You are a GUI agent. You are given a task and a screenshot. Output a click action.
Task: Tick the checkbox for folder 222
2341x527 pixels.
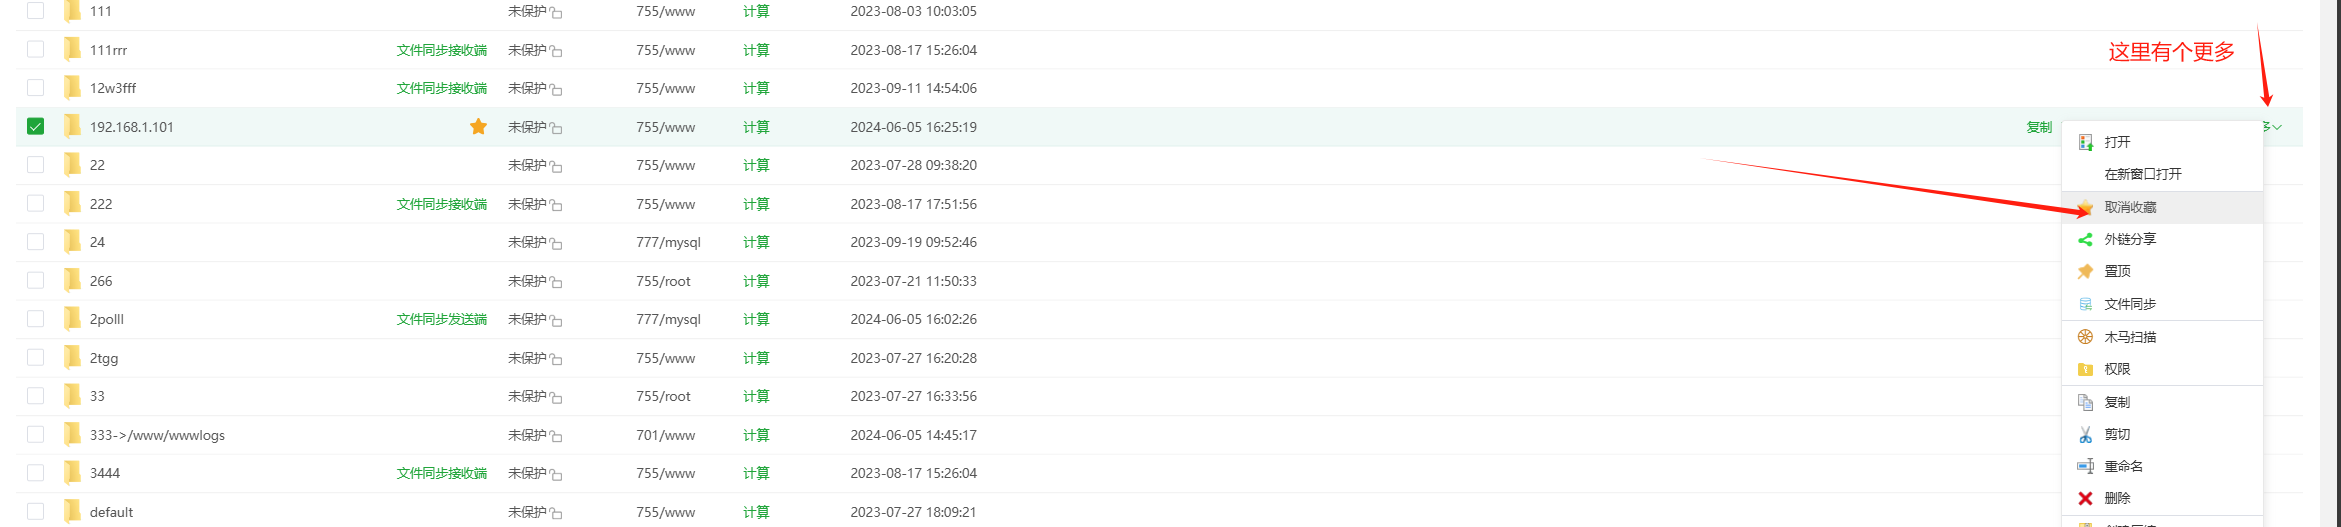point(36,203)
